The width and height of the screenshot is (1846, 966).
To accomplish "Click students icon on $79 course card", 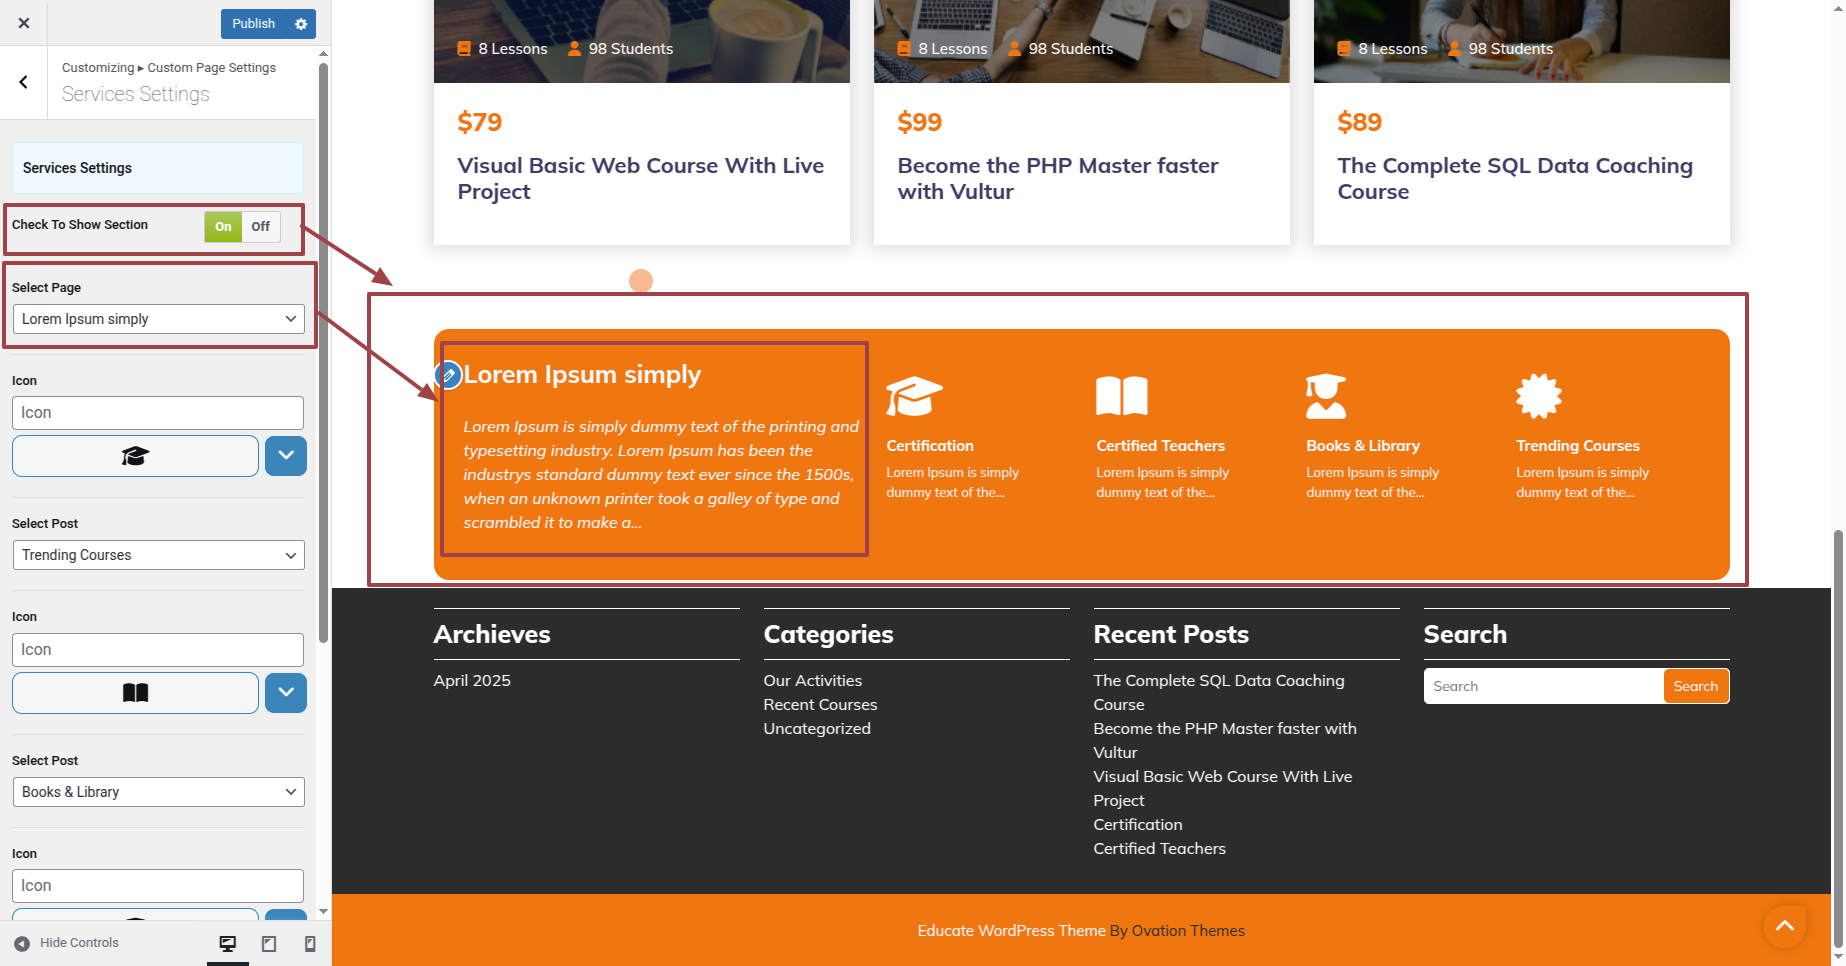I will (574, 48).
